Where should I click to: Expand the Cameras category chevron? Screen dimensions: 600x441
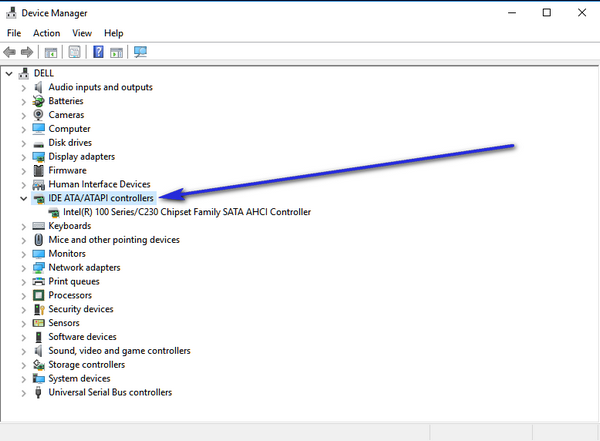(24, 115)
